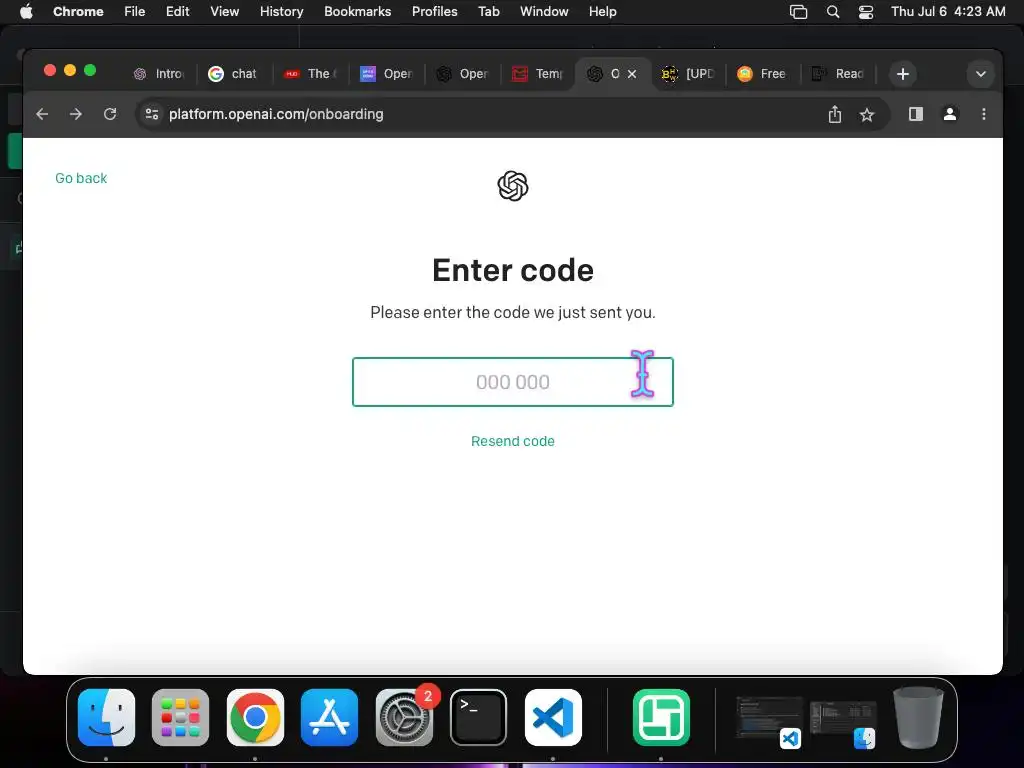
Task: Click the Go back link
Action: pos(81,178)
